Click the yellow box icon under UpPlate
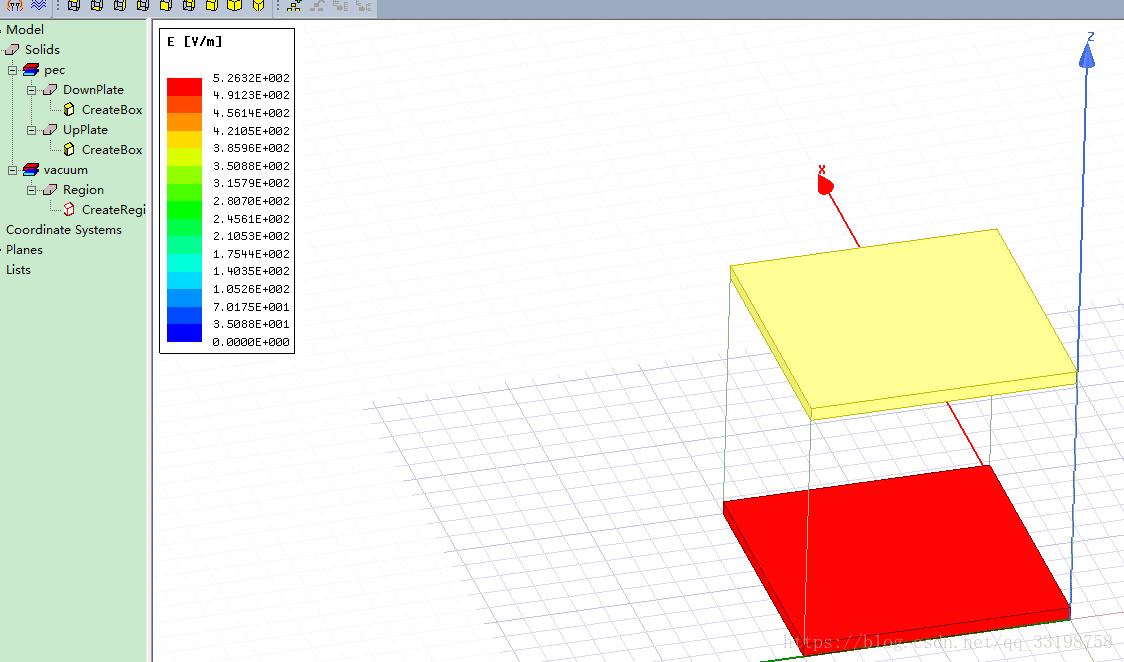1124x662 pixels. pos(69,150)
